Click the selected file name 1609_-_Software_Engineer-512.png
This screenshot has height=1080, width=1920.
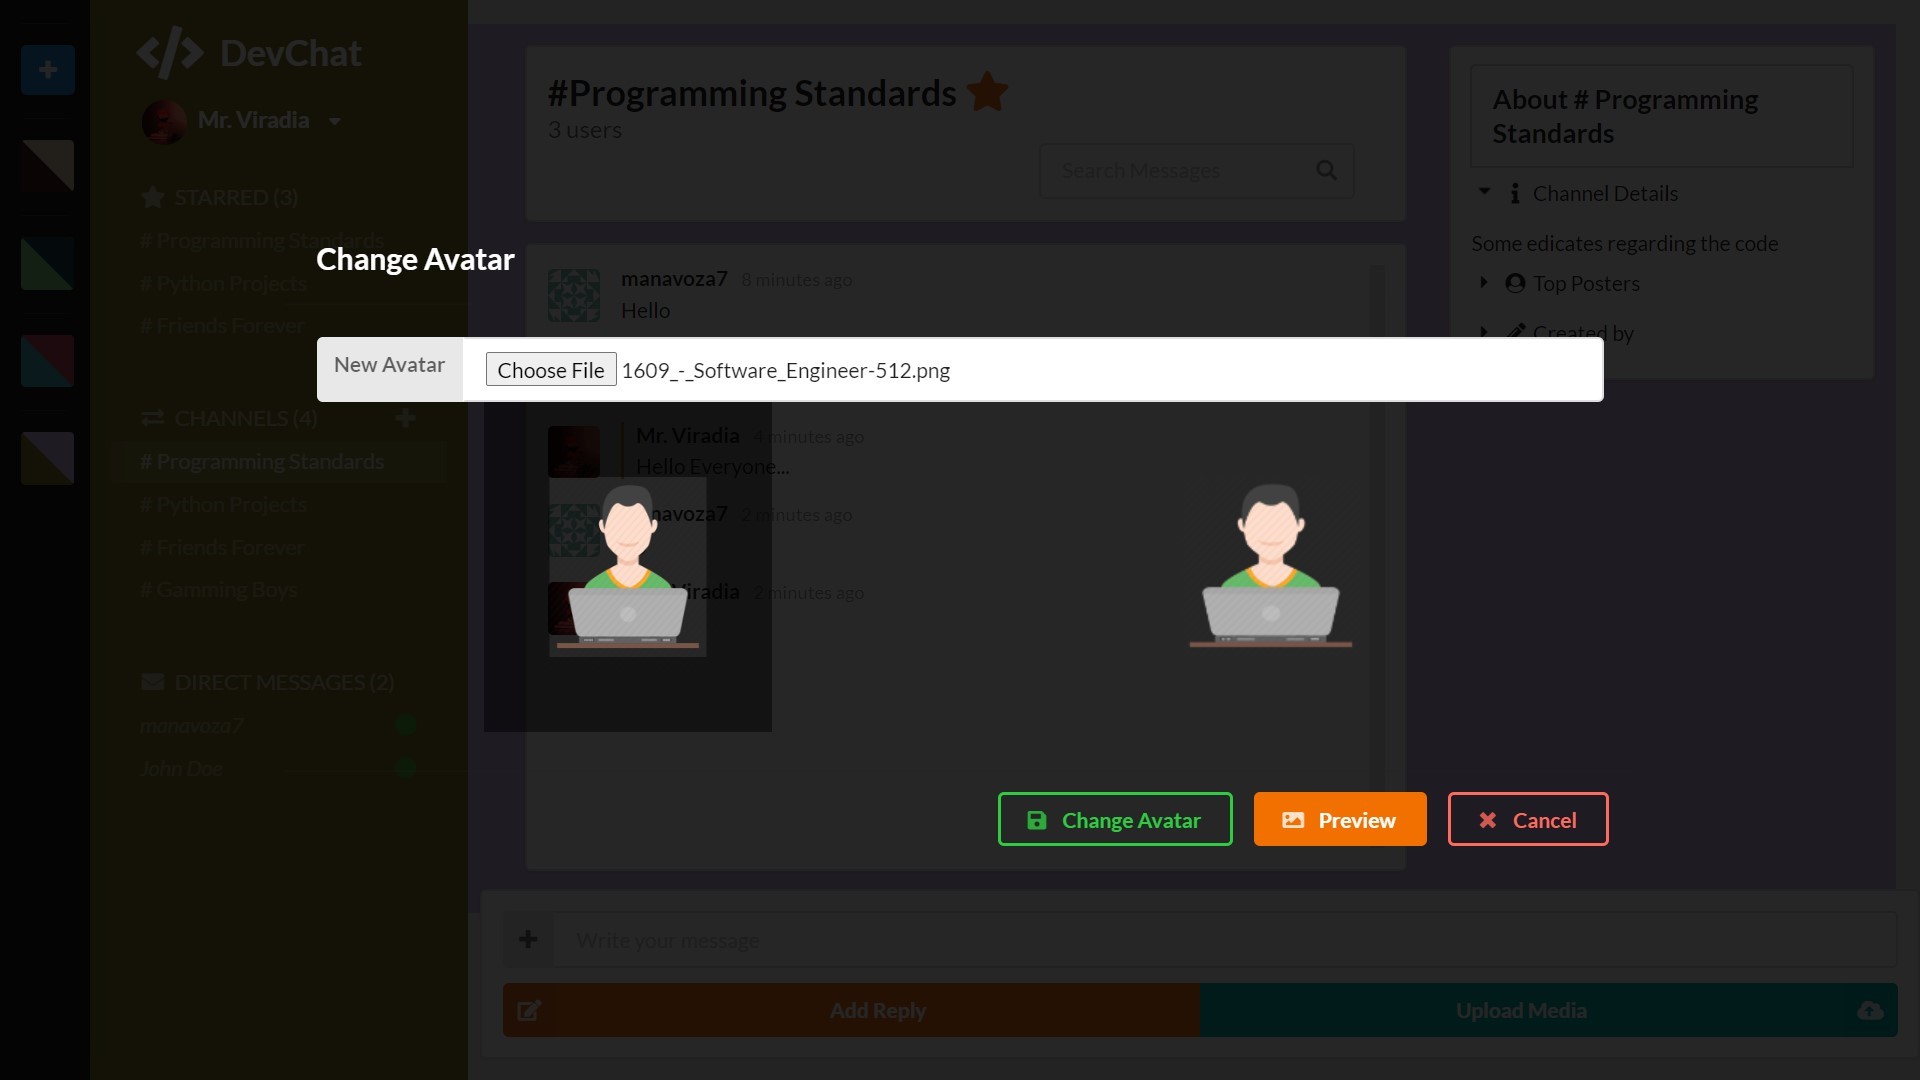tap(786, 371)
